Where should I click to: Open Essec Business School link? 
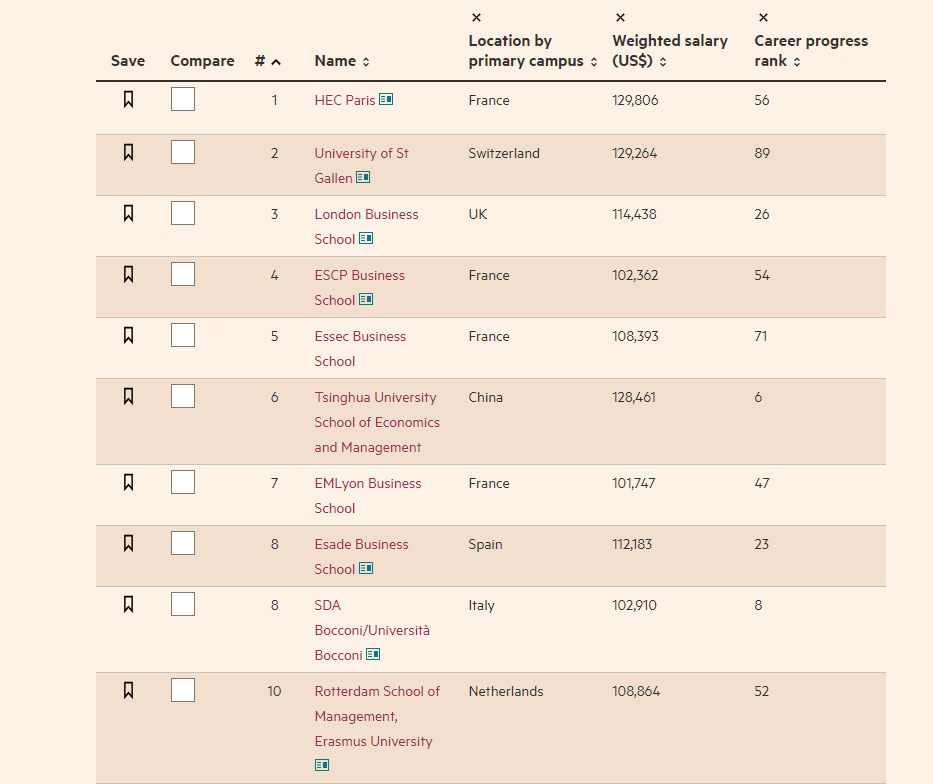point(360,349)
